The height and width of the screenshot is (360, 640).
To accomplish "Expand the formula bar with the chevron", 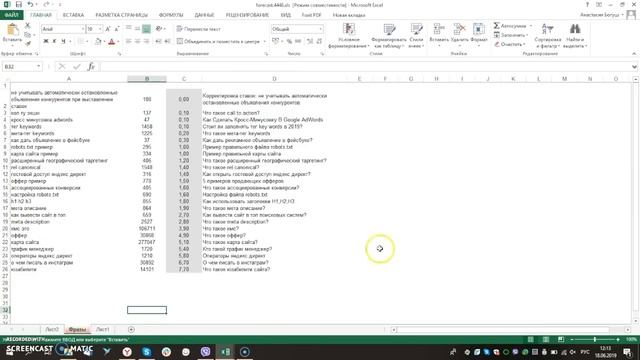I will coord(634,67).
